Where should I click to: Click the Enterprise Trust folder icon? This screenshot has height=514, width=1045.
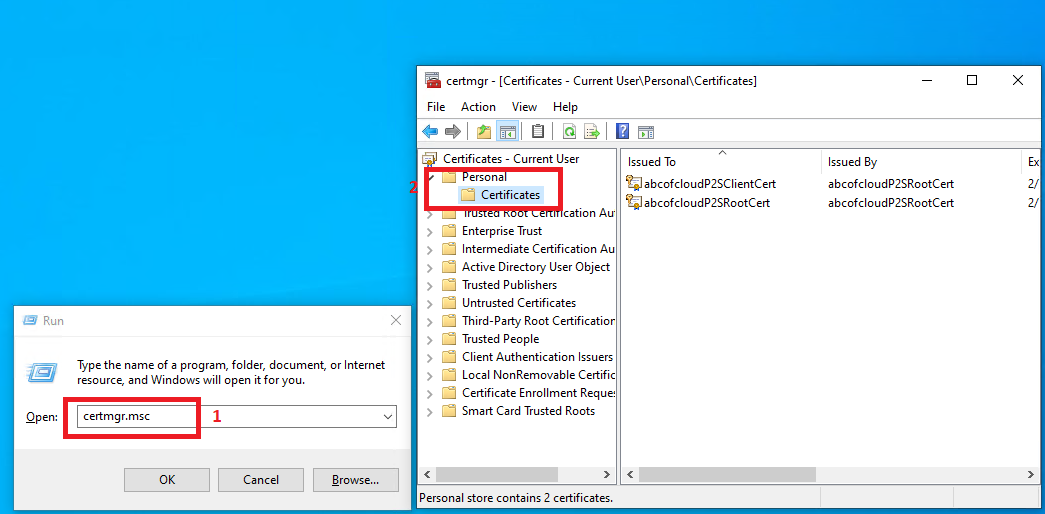(x=449, y=231)
